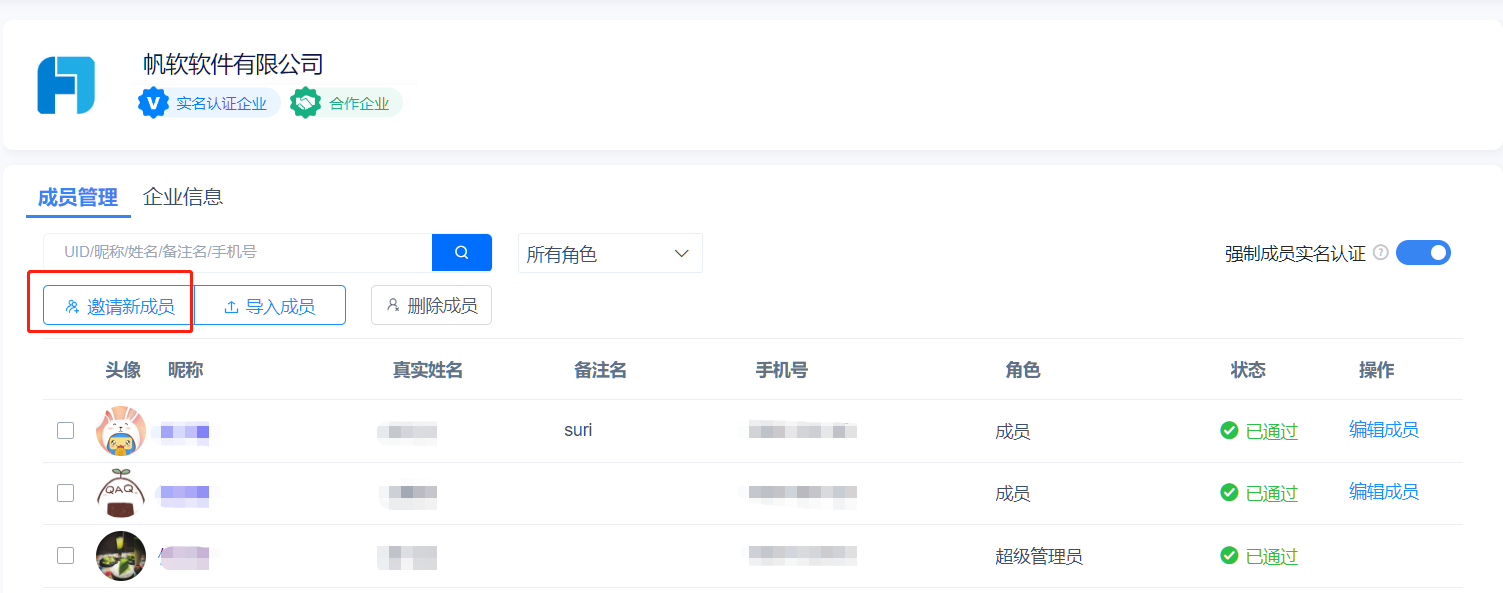Open the rabbit avatar in suri row
The height and width of the screenshot is (593, 1503).
121,431
